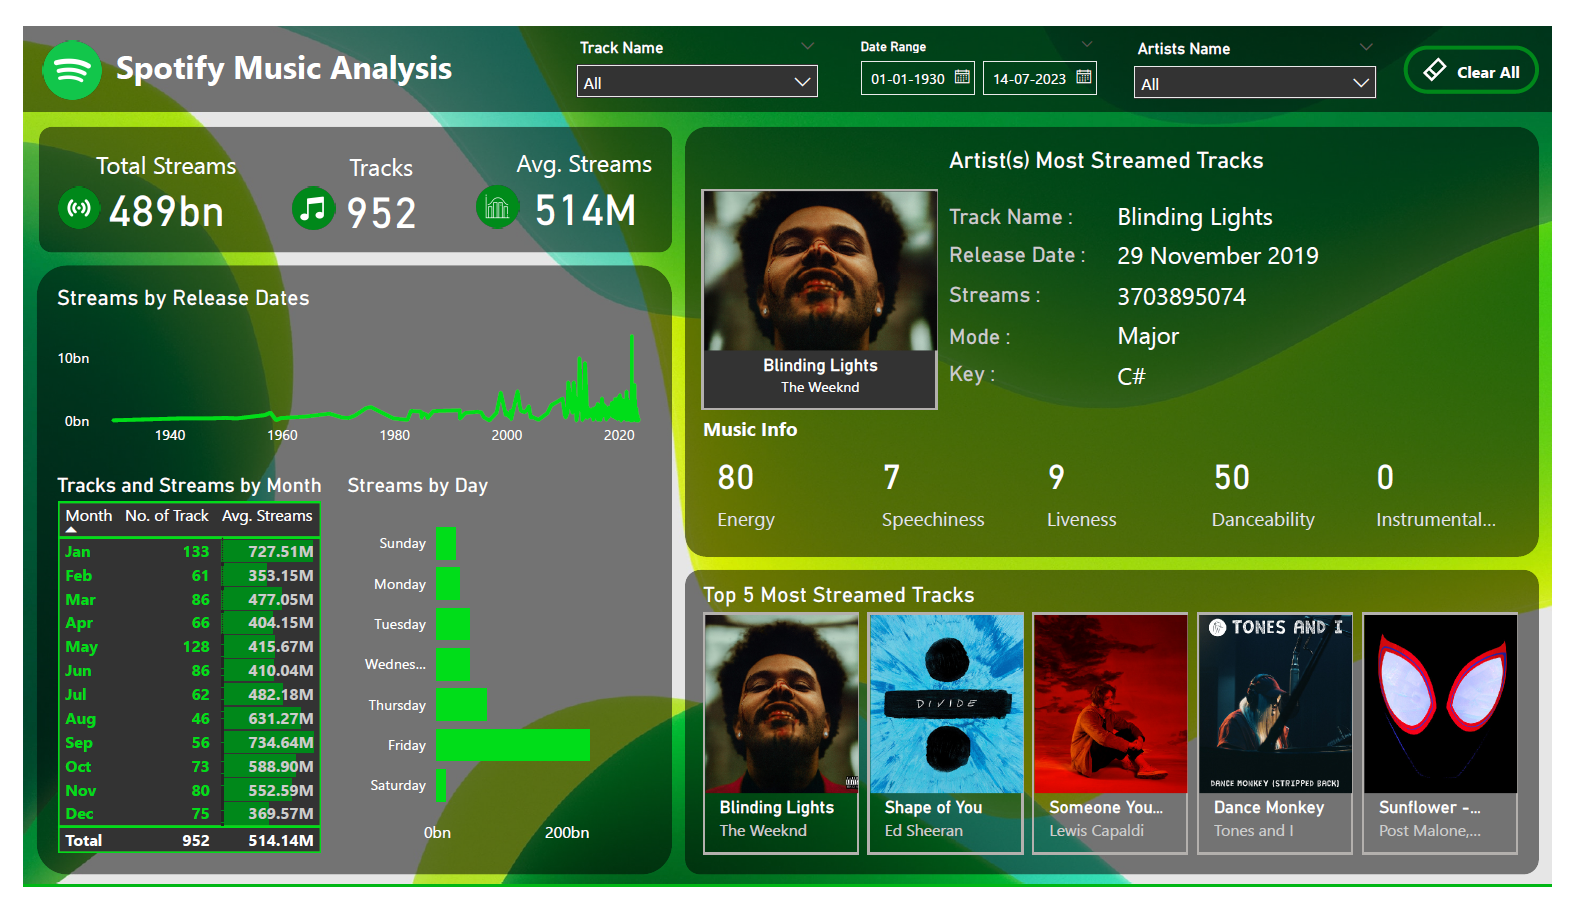1576x910 pixels.
Task: Sort table by the Month column header
Action: pyautogui.click(x=88, y=516)
